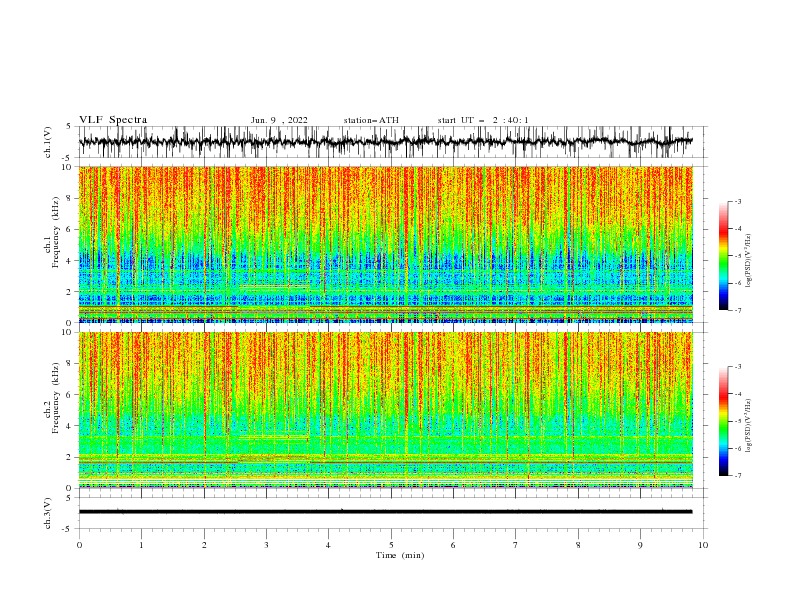Click the "Time (min)" axis label
This screenshot has height=612, width=792.
[400, 555]
